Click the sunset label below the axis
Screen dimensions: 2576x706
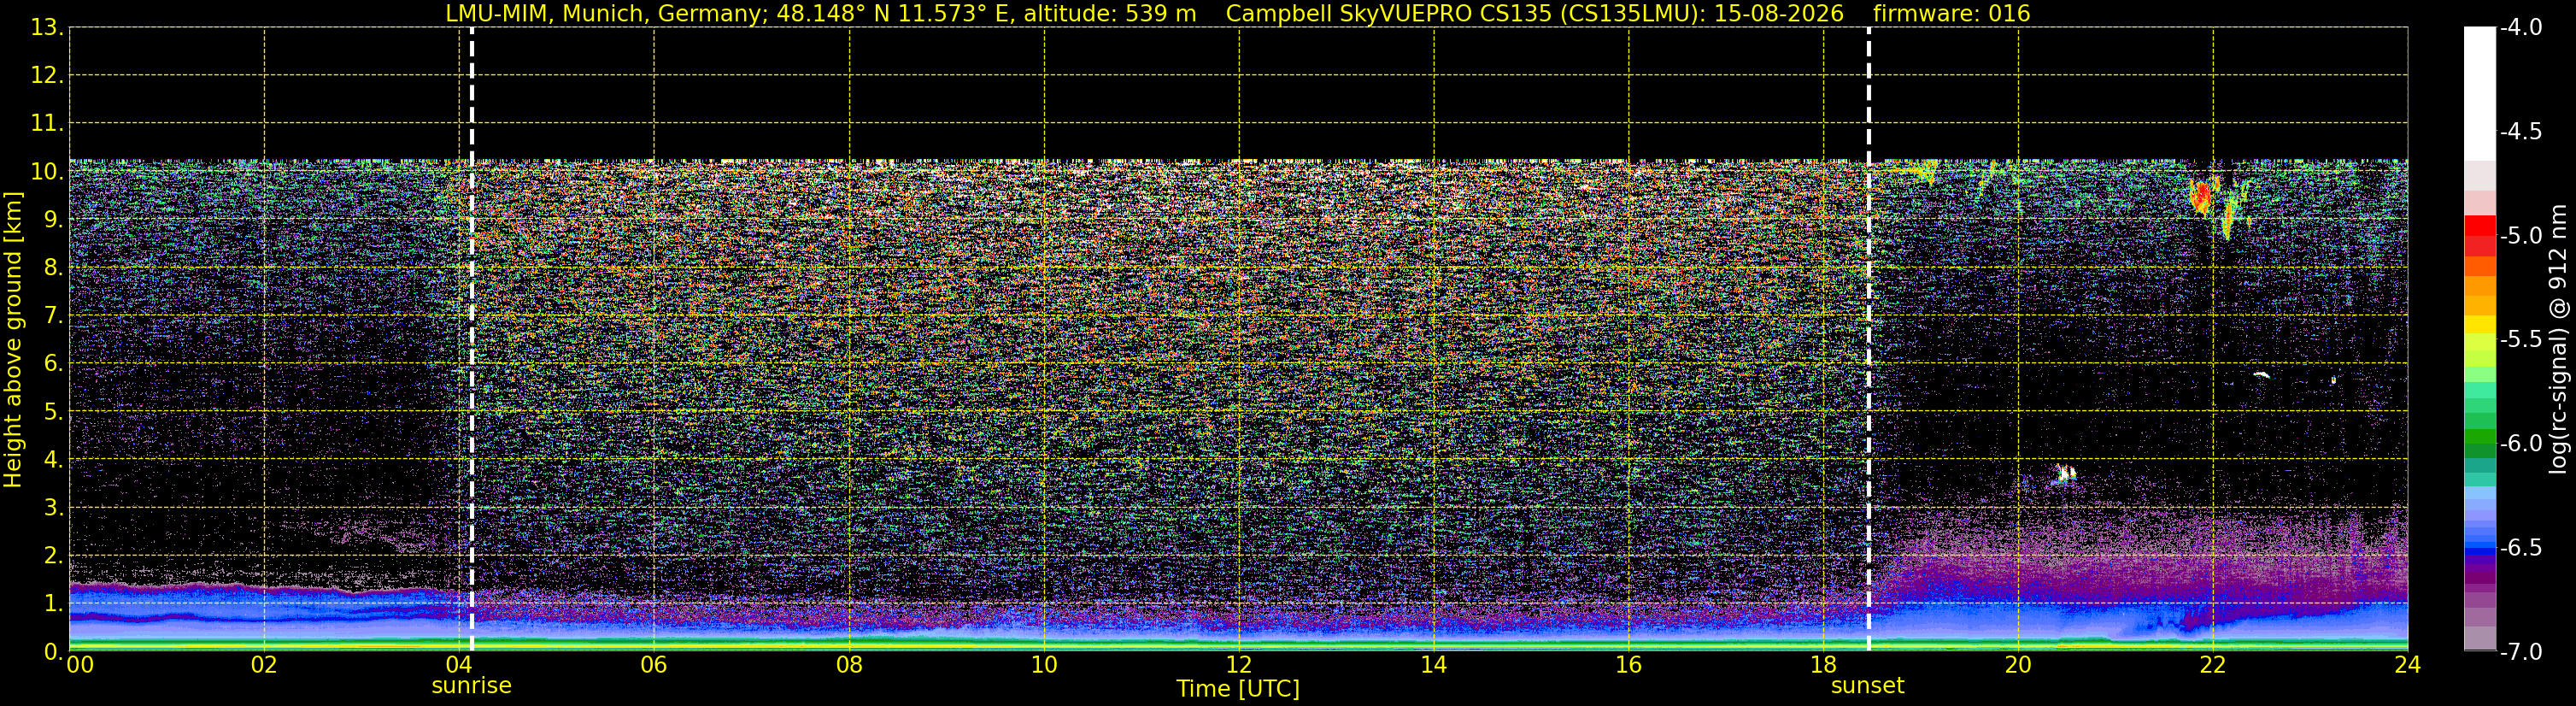coord(1867,686)
